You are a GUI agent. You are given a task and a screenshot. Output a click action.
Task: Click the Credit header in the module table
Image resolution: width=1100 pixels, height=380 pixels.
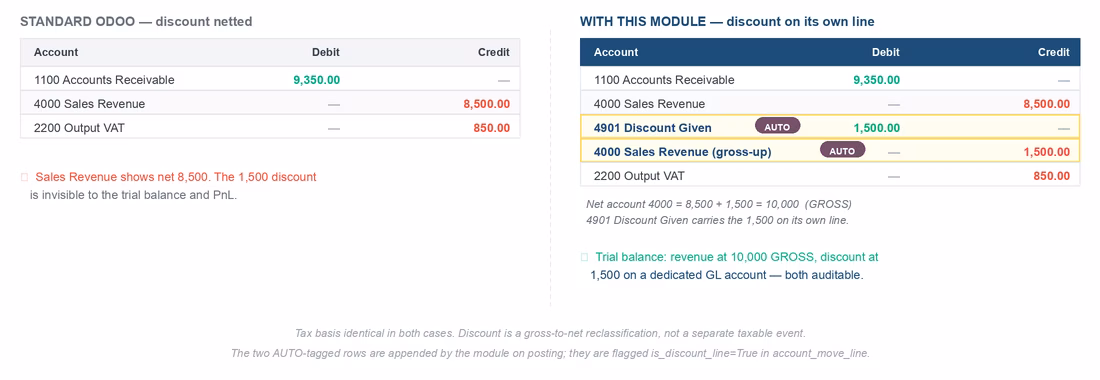(1054, 52)
